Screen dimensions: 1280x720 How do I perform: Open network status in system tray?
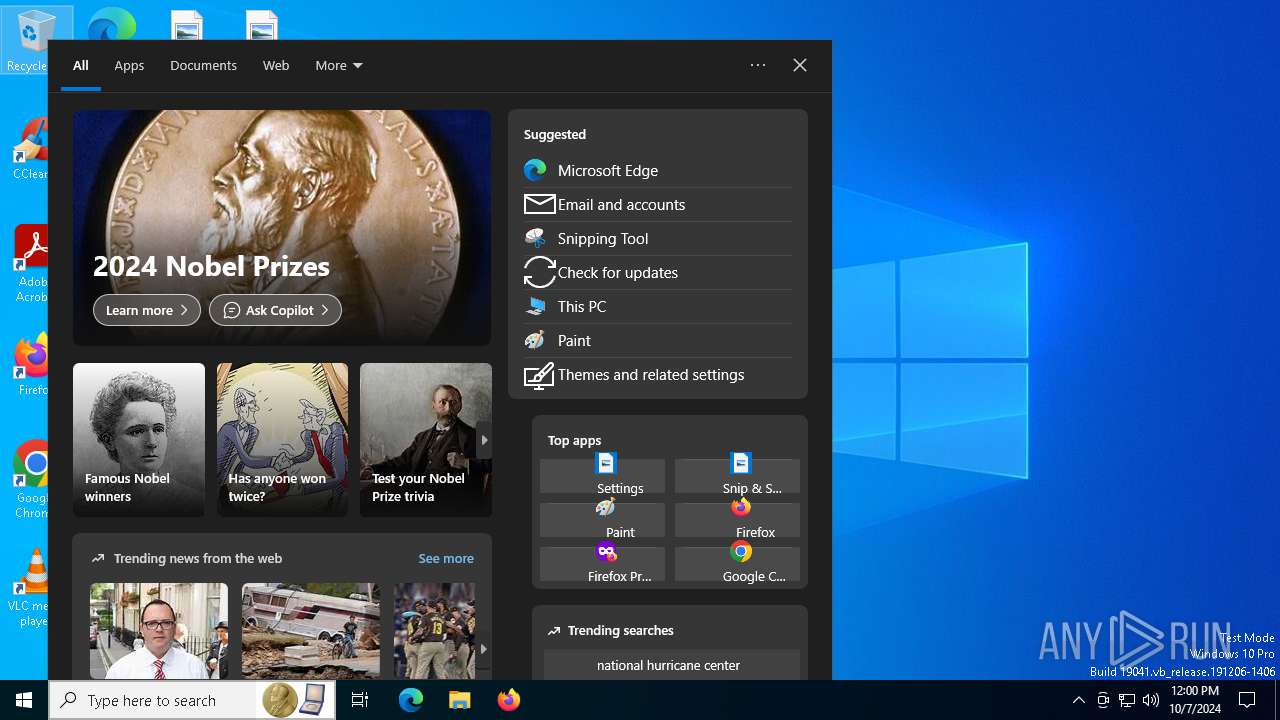(1127, 700)
